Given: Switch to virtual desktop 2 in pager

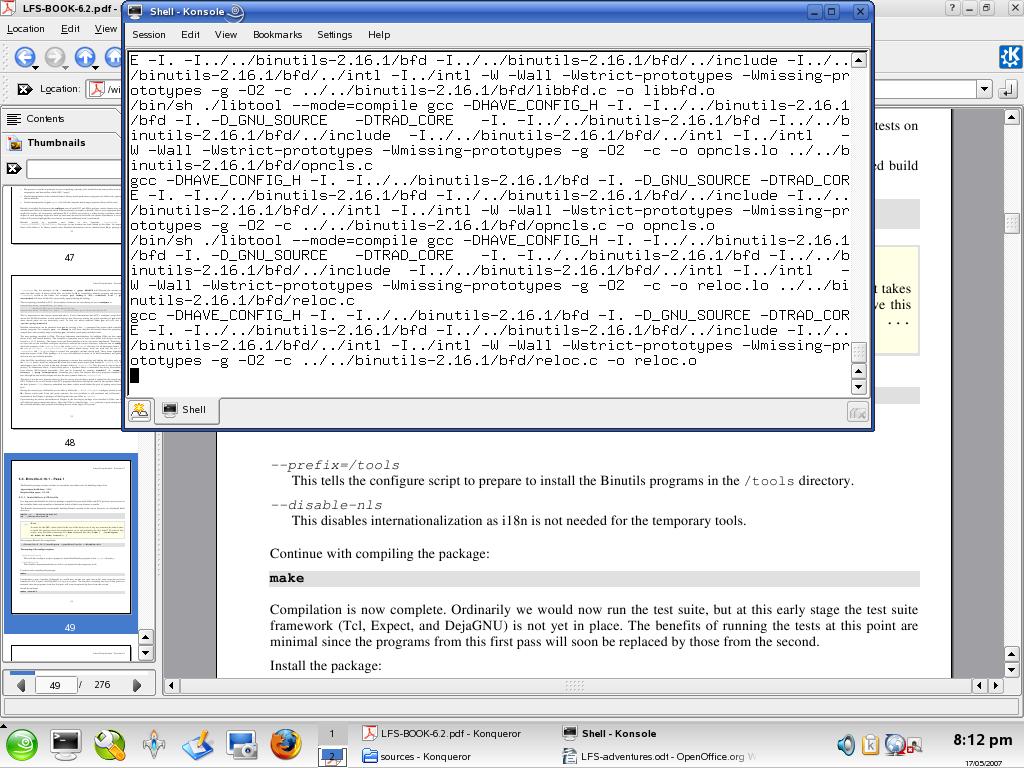Looking at the screenshot, I should point(331,757).
